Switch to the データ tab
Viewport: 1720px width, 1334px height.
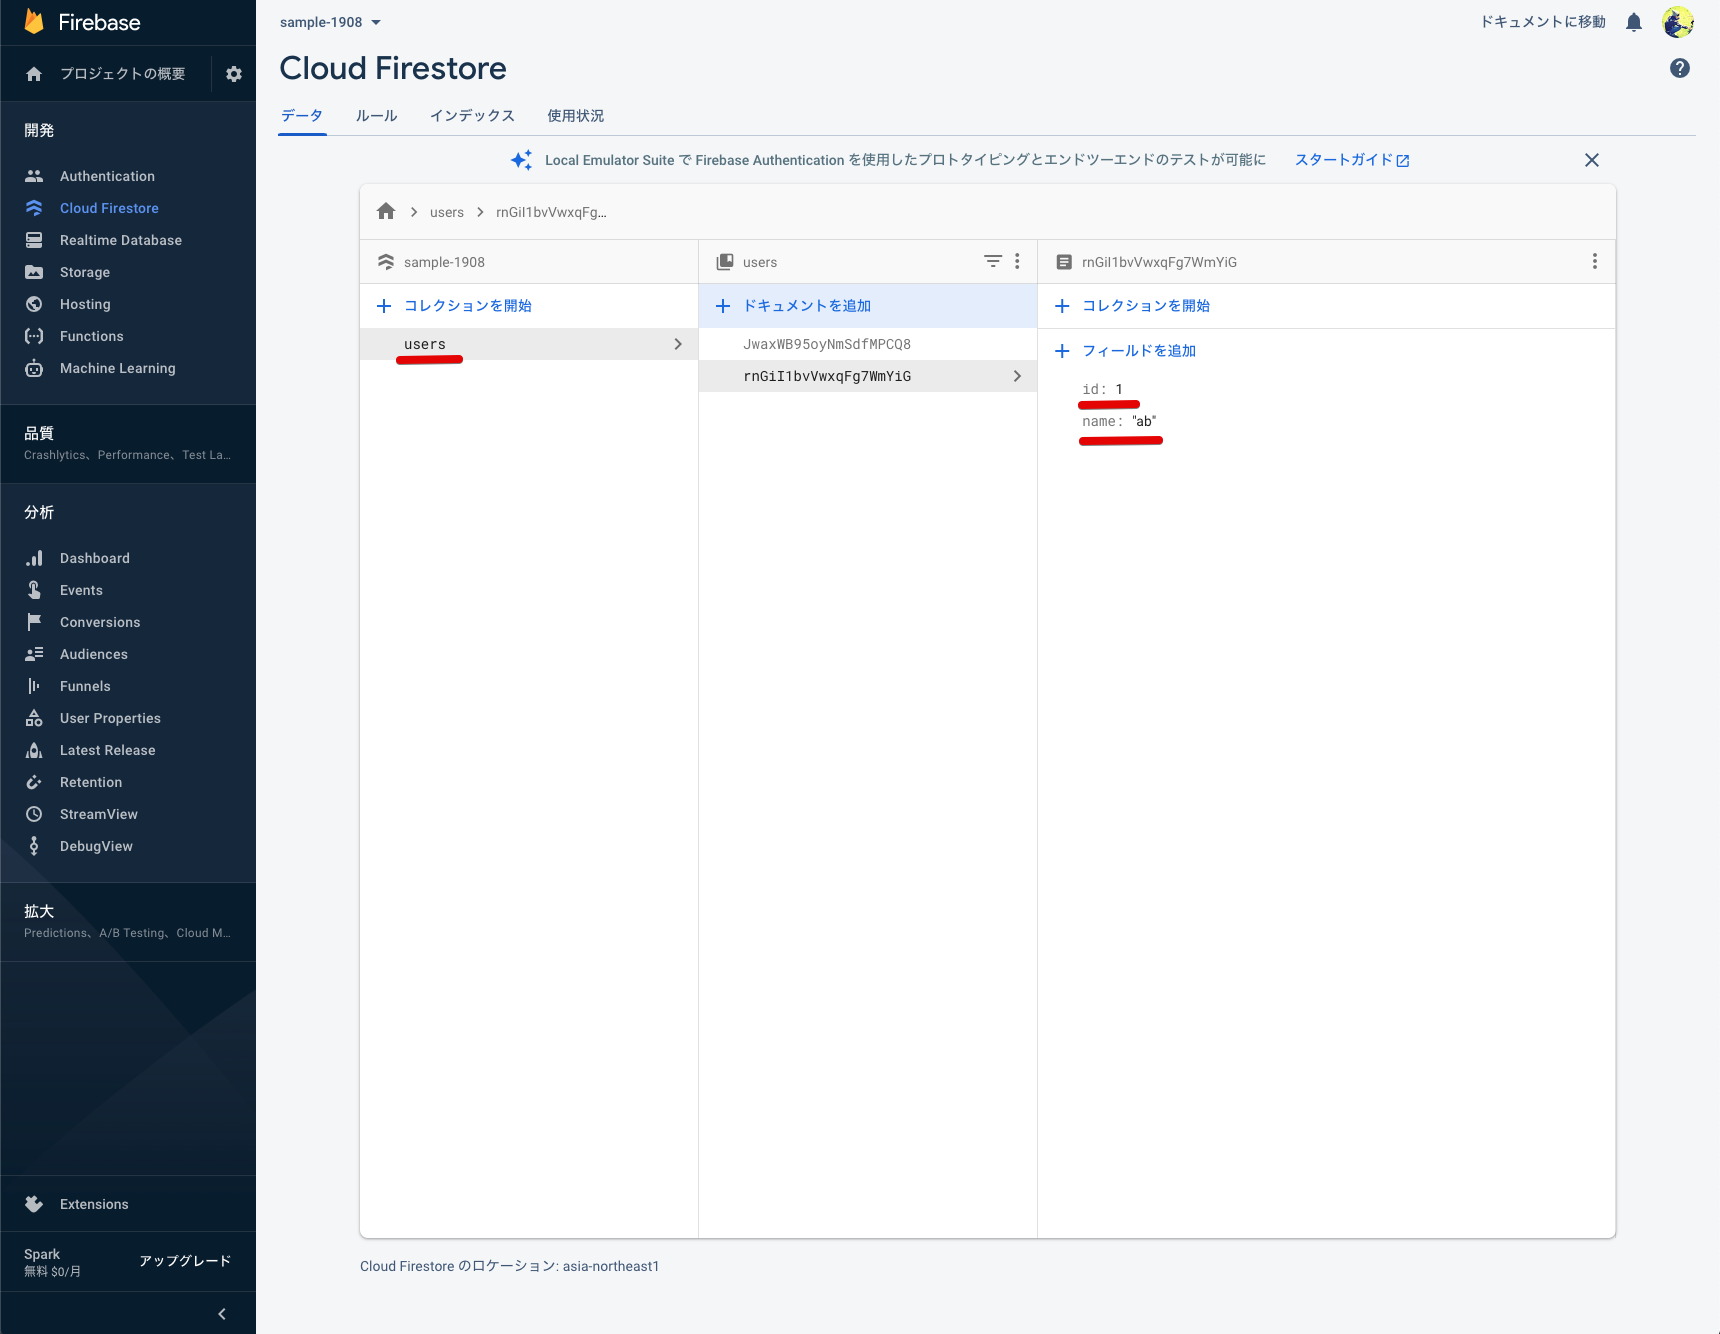(x=302, y=116)
